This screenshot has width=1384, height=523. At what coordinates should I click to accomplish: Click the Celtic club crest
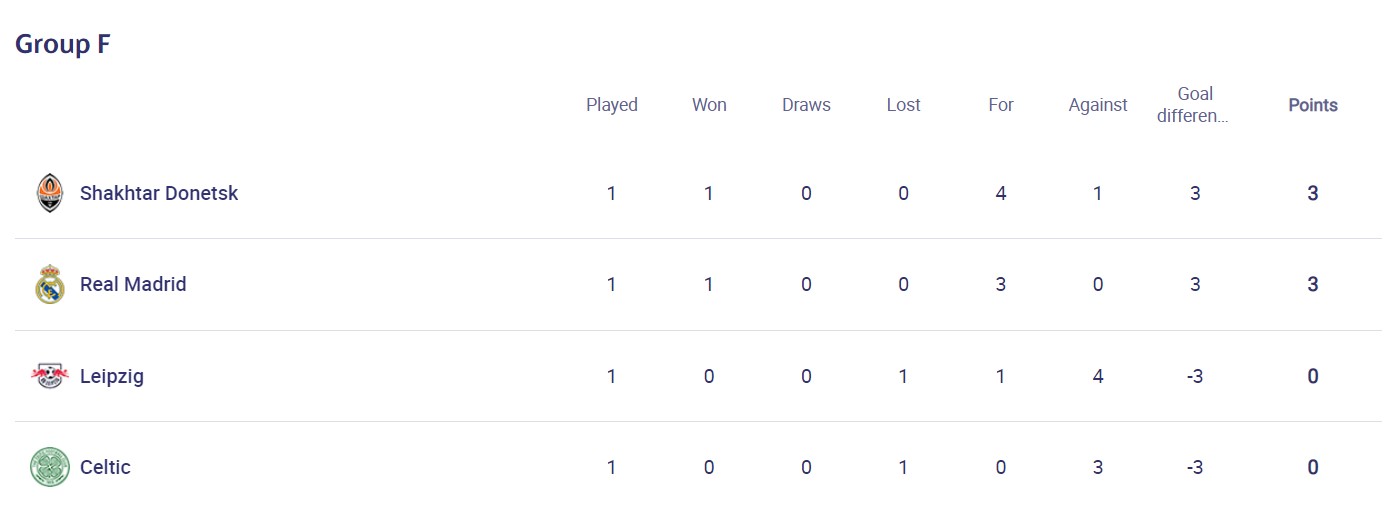tap(49, 467)
